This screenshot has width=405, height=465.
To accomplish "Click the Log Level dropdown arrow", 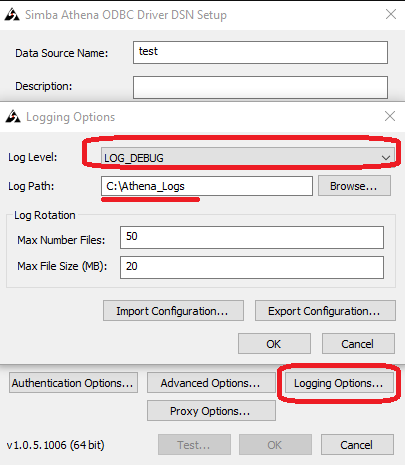I will click(386, 158).
